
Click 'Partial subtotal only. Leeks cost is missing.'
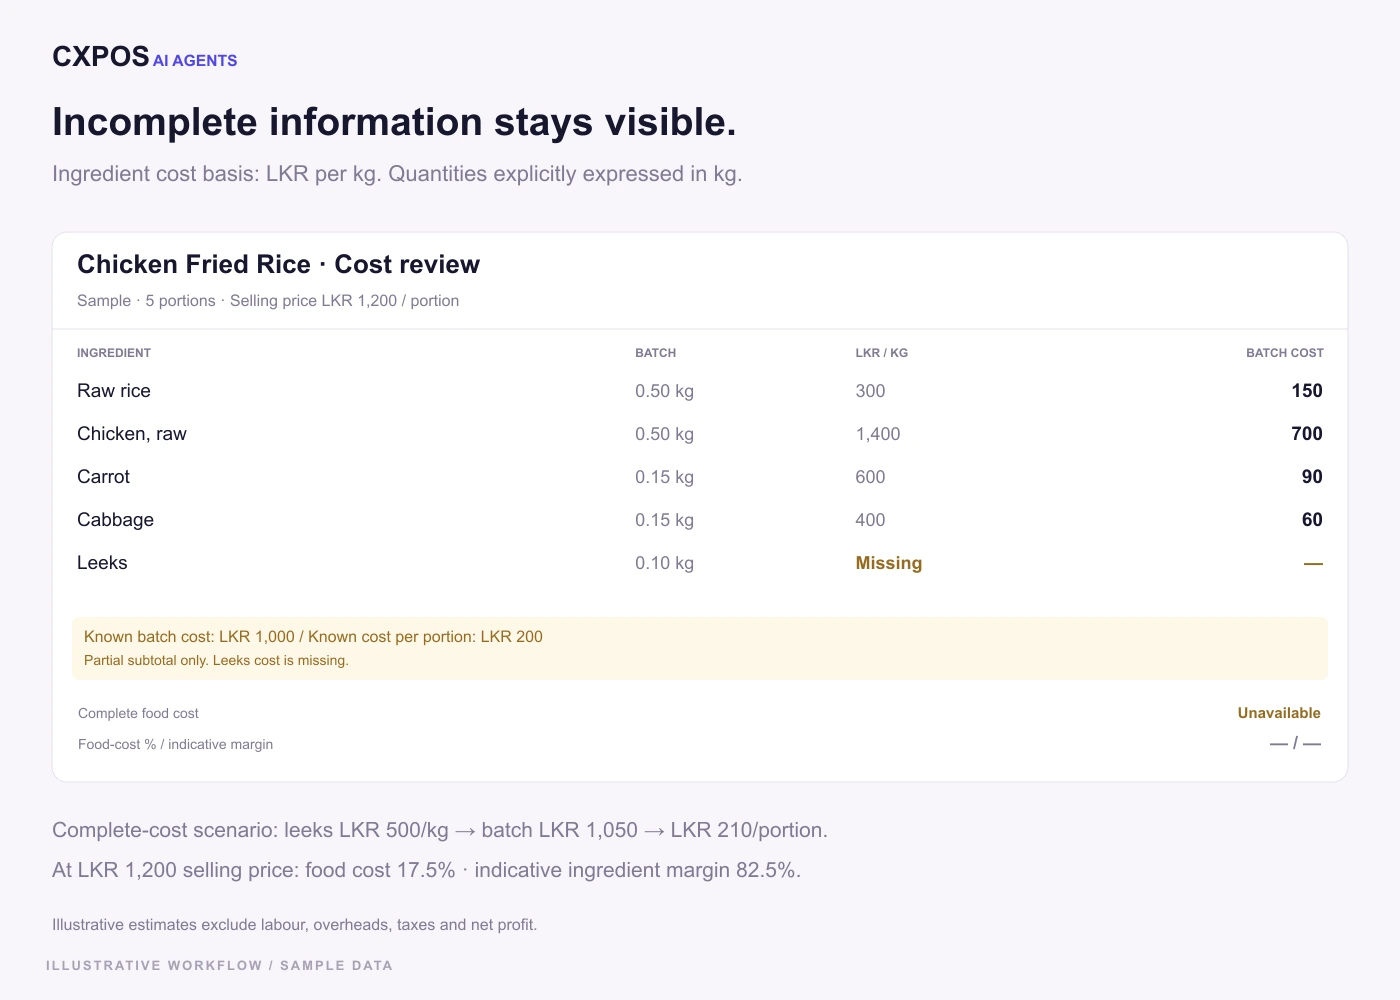pos(216,661)
